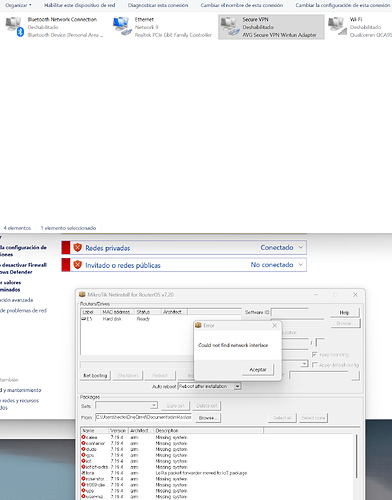Click the Reboot button

(160, 375)
